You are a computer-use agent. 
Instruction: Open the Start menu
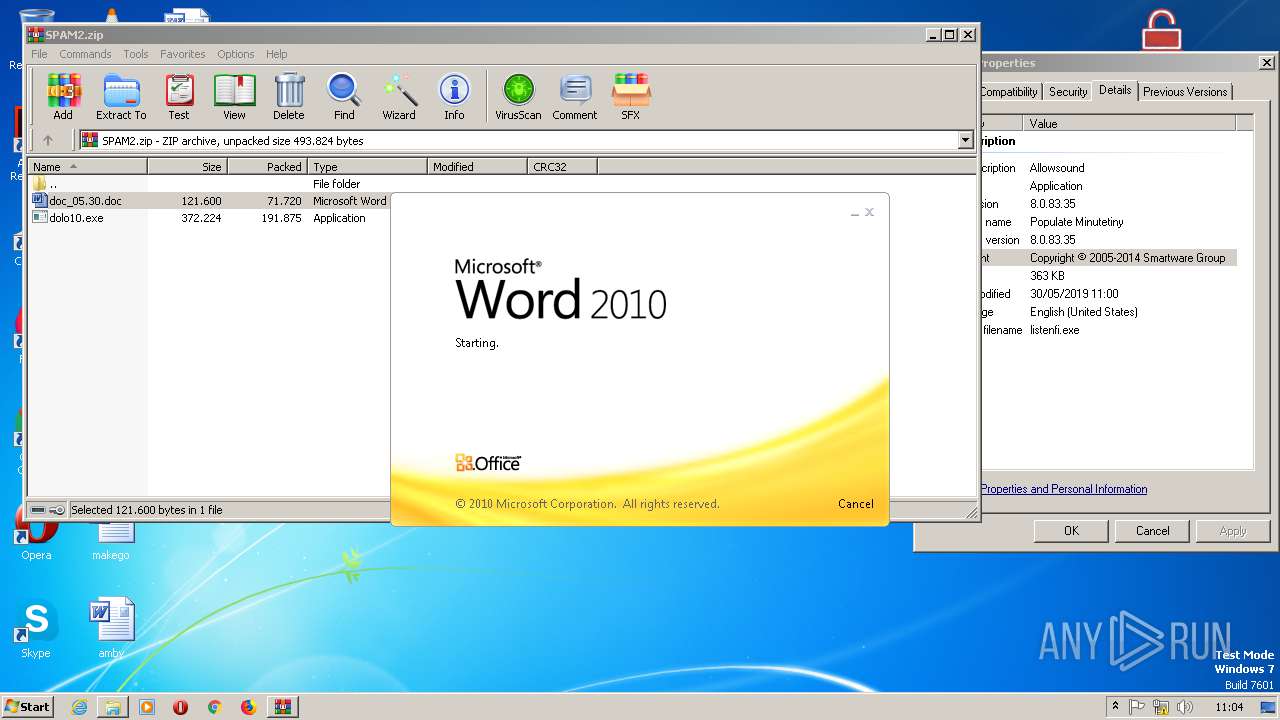click(x=27, y=707)
